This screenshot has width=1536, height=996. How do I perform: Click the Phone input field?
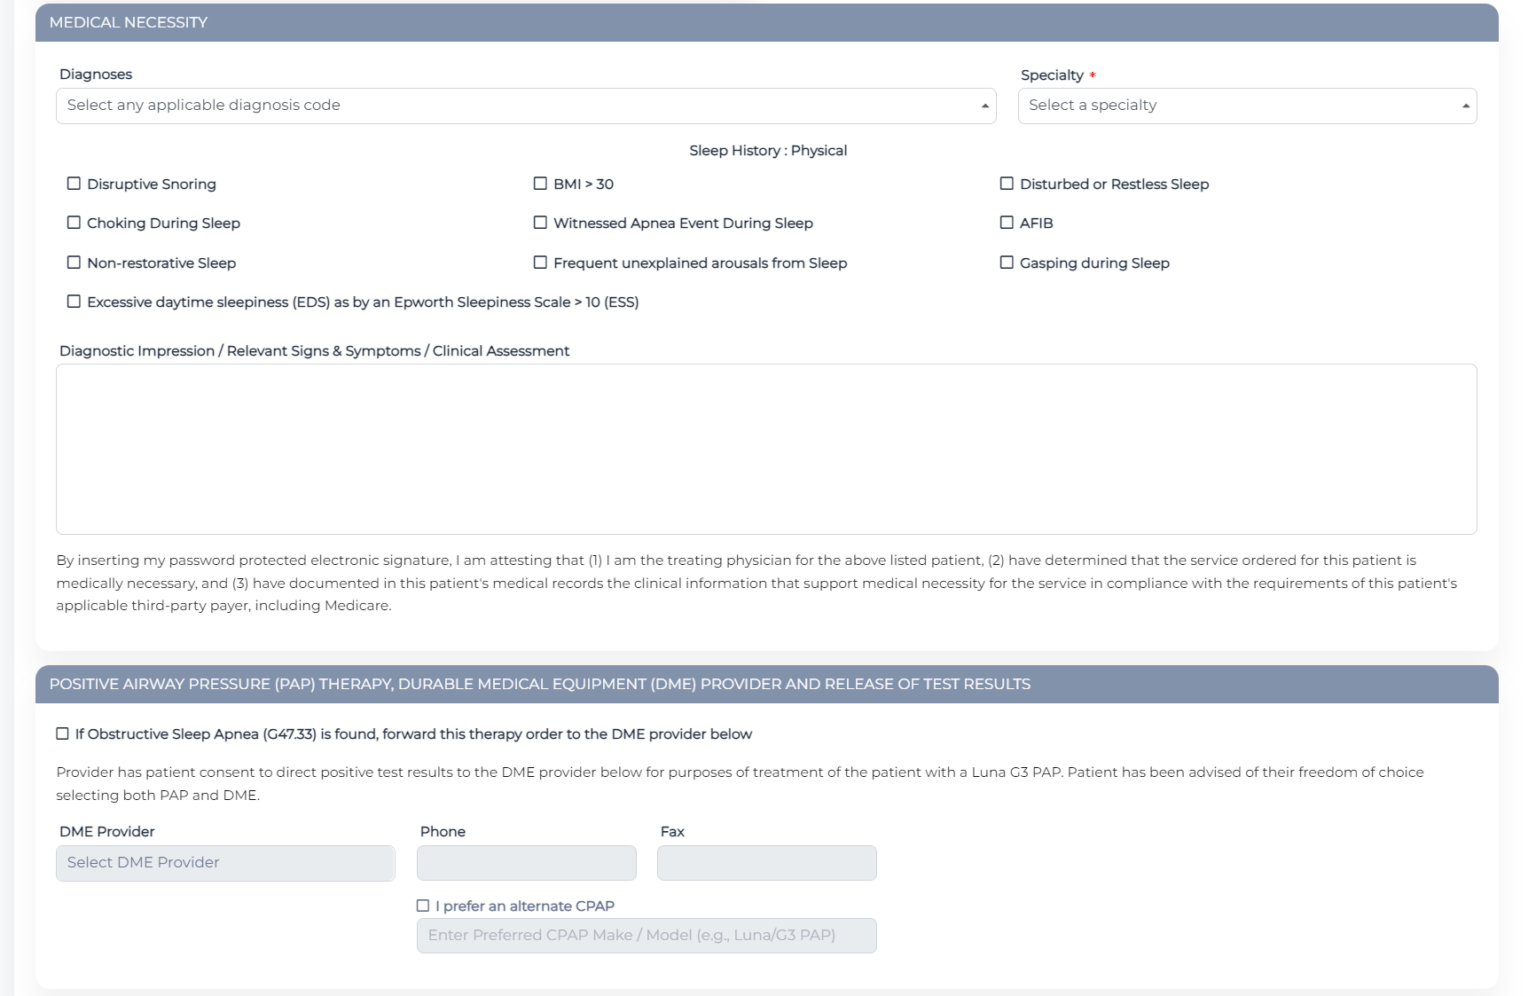pos(525,861)
